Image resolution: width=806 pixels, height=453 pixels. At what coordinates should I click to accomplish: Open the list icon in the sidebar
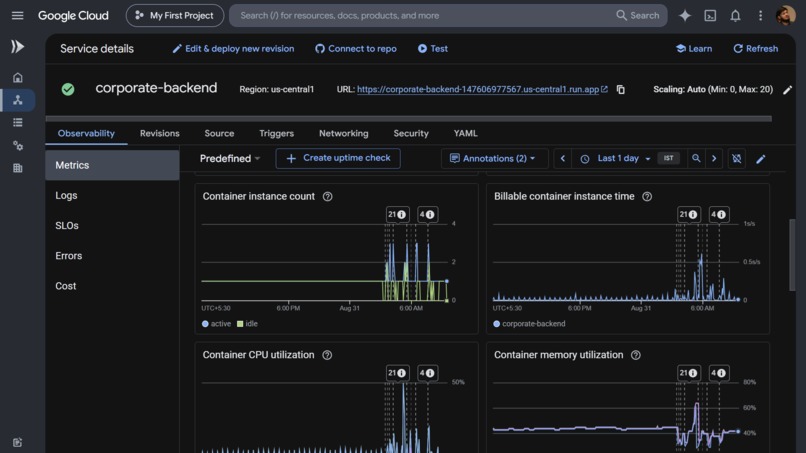(17, 122)
